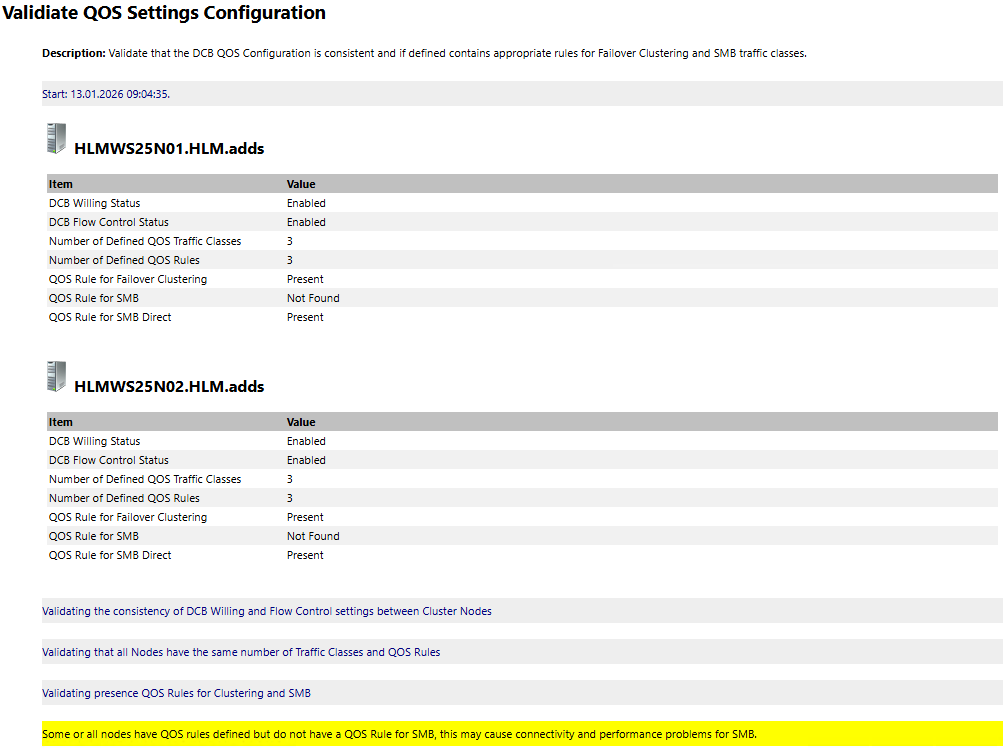Image resolution: width=1005 pixels, height=750 pixels.
Task: Click the server icon beside HLMWS25N02.HLM.adds
Action: (x=56, y=377)
